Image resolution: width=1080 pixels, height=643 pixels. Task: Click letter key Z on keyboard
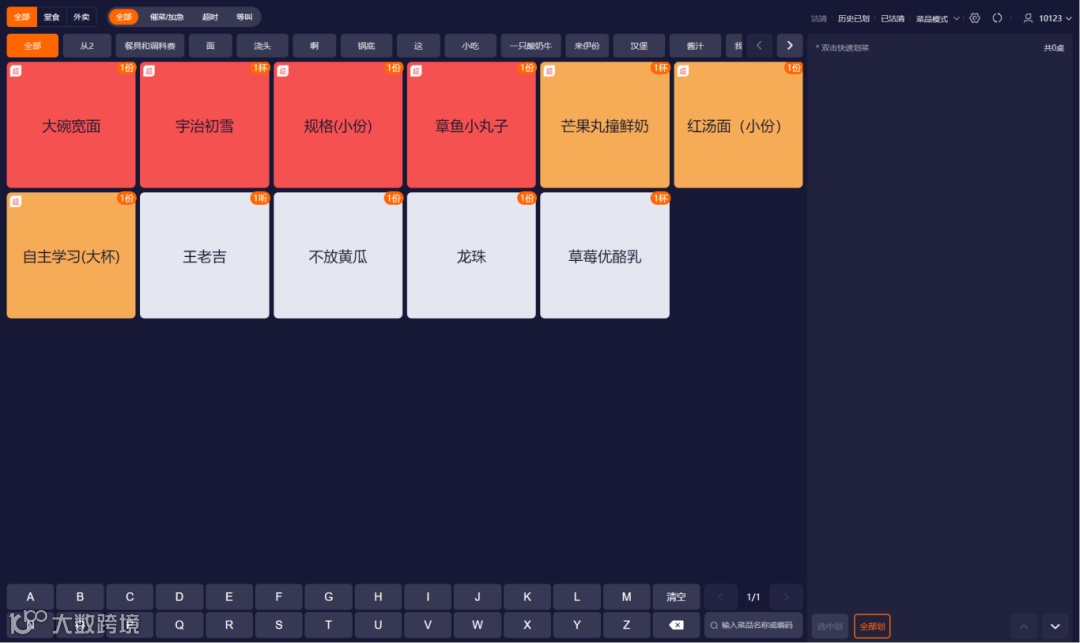click(626, 624)
